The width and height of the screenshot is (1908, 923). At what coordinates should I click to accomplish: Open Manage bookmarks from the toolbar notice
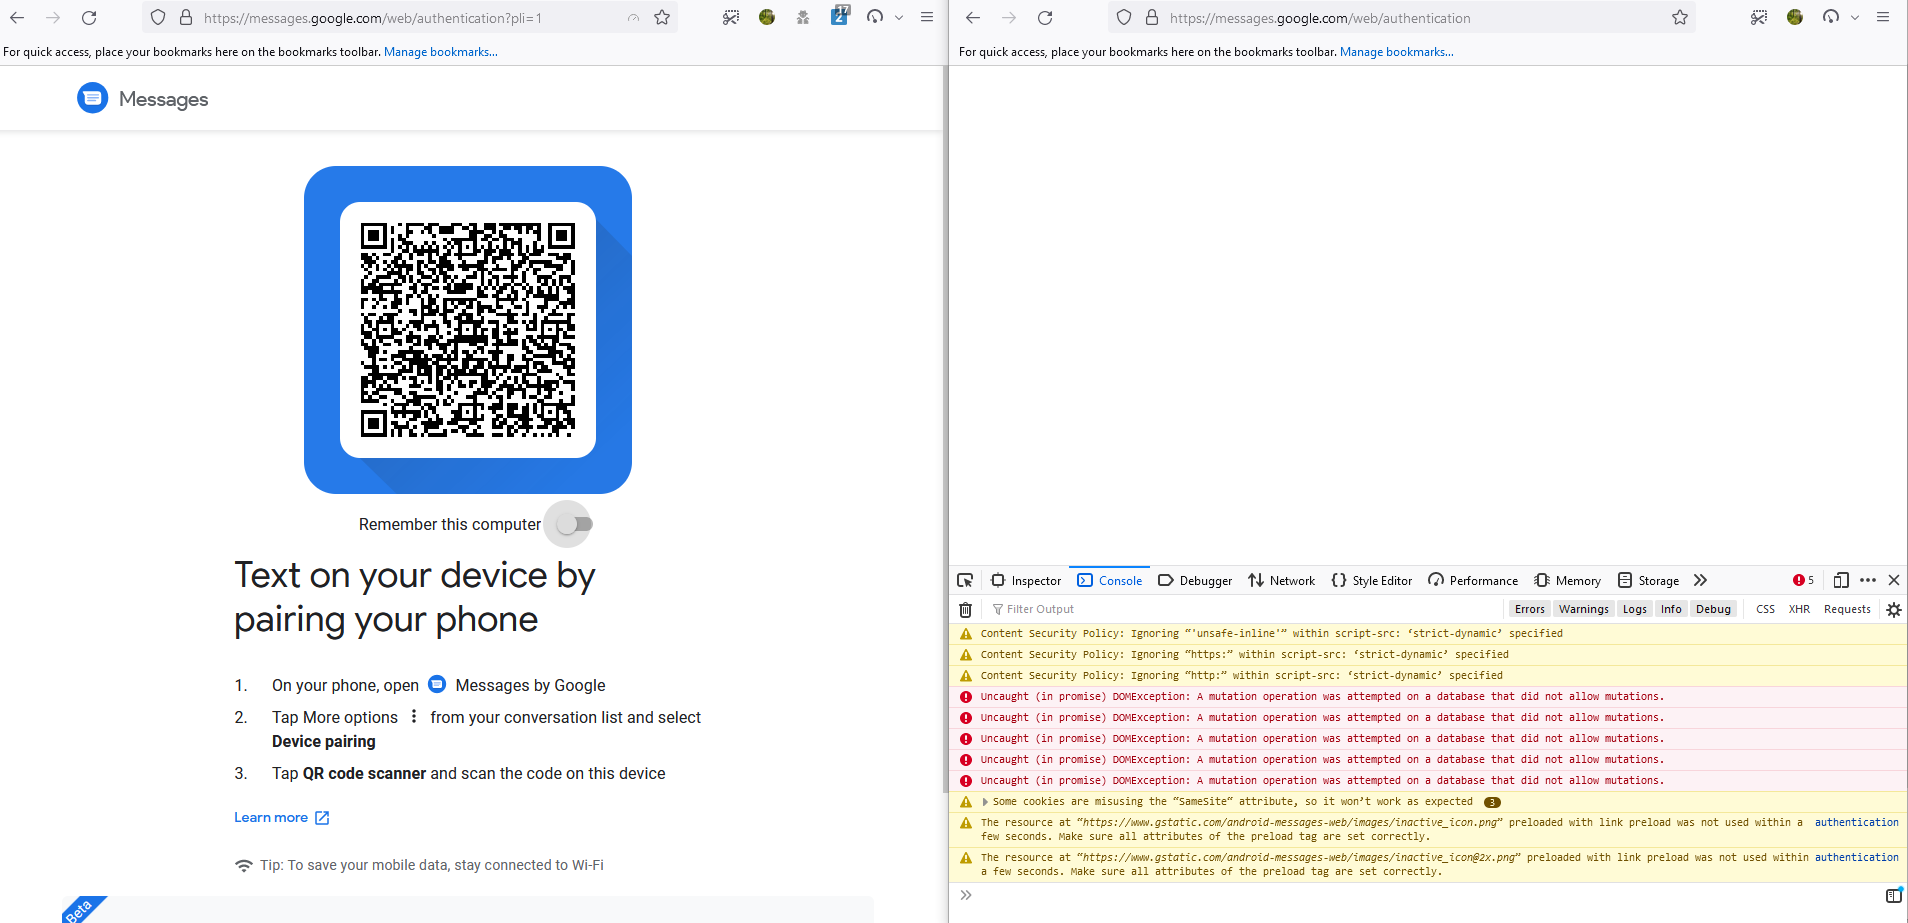click(x=440, y=51)
